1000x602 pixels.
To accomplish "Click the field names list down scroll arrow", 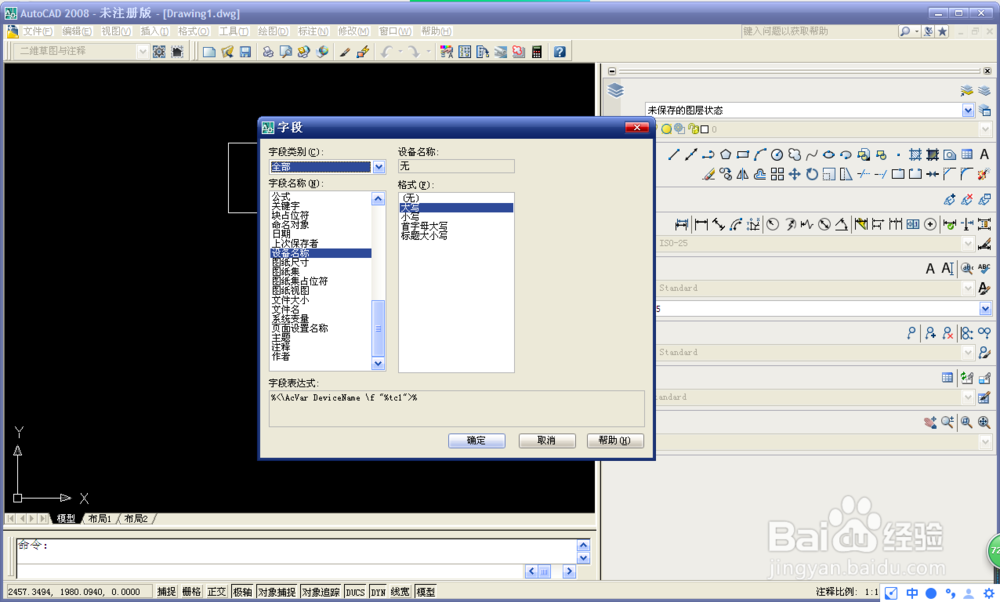I will pyautogui.click(x=378, y=363).
